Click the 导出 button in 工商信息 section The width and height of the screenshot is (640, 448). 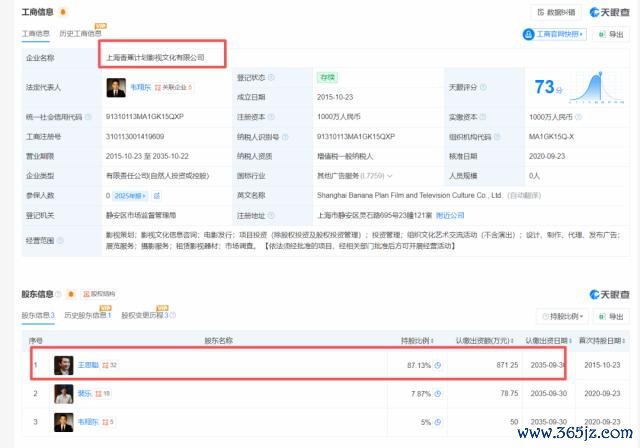pos(611,34)
